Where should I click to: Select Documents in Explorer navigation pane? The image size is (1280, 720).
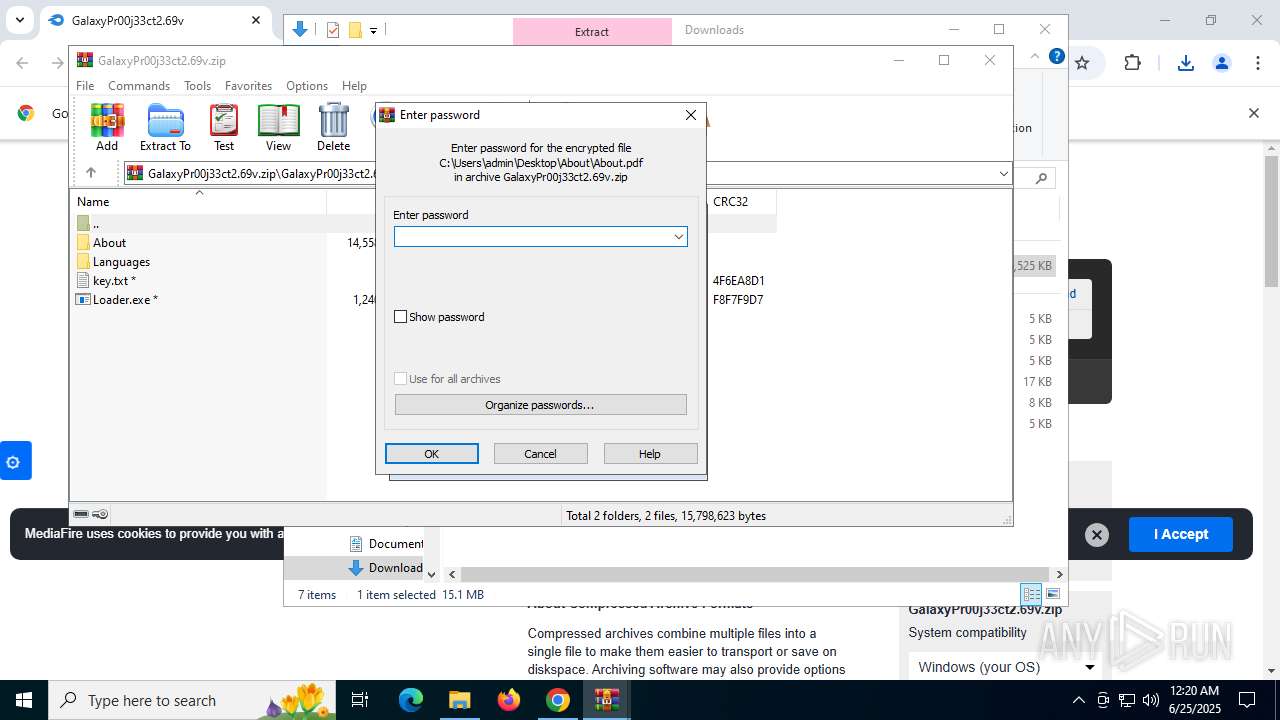386,544
